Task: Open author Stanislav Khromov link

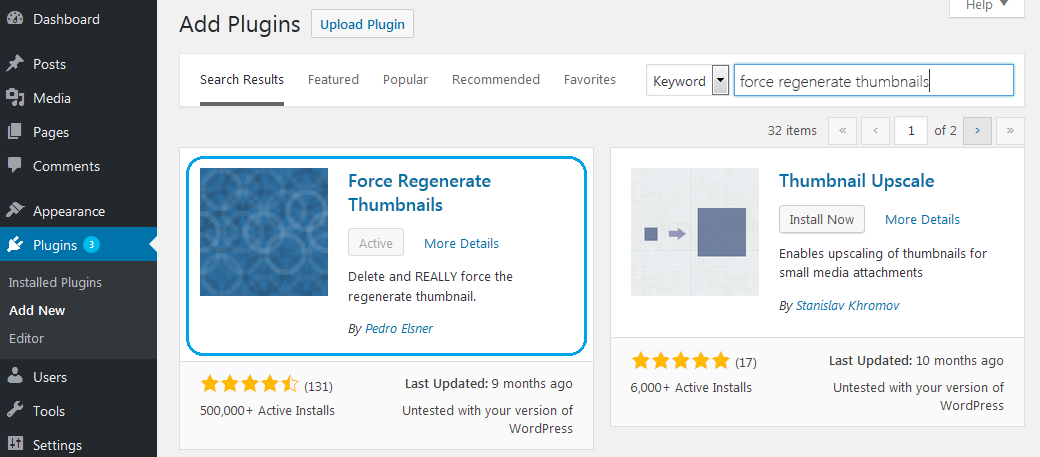Action: 848,306
